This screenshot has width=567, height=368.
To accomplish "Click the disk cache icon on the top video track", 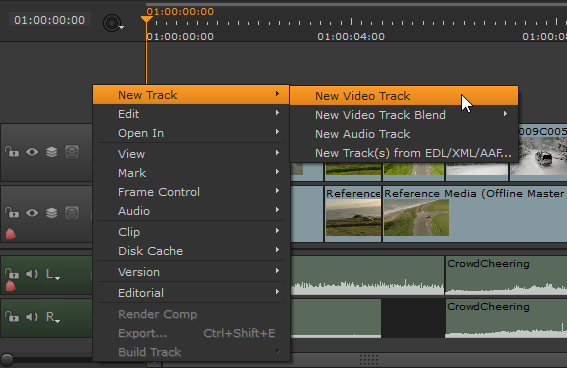I will pos(72,151).
